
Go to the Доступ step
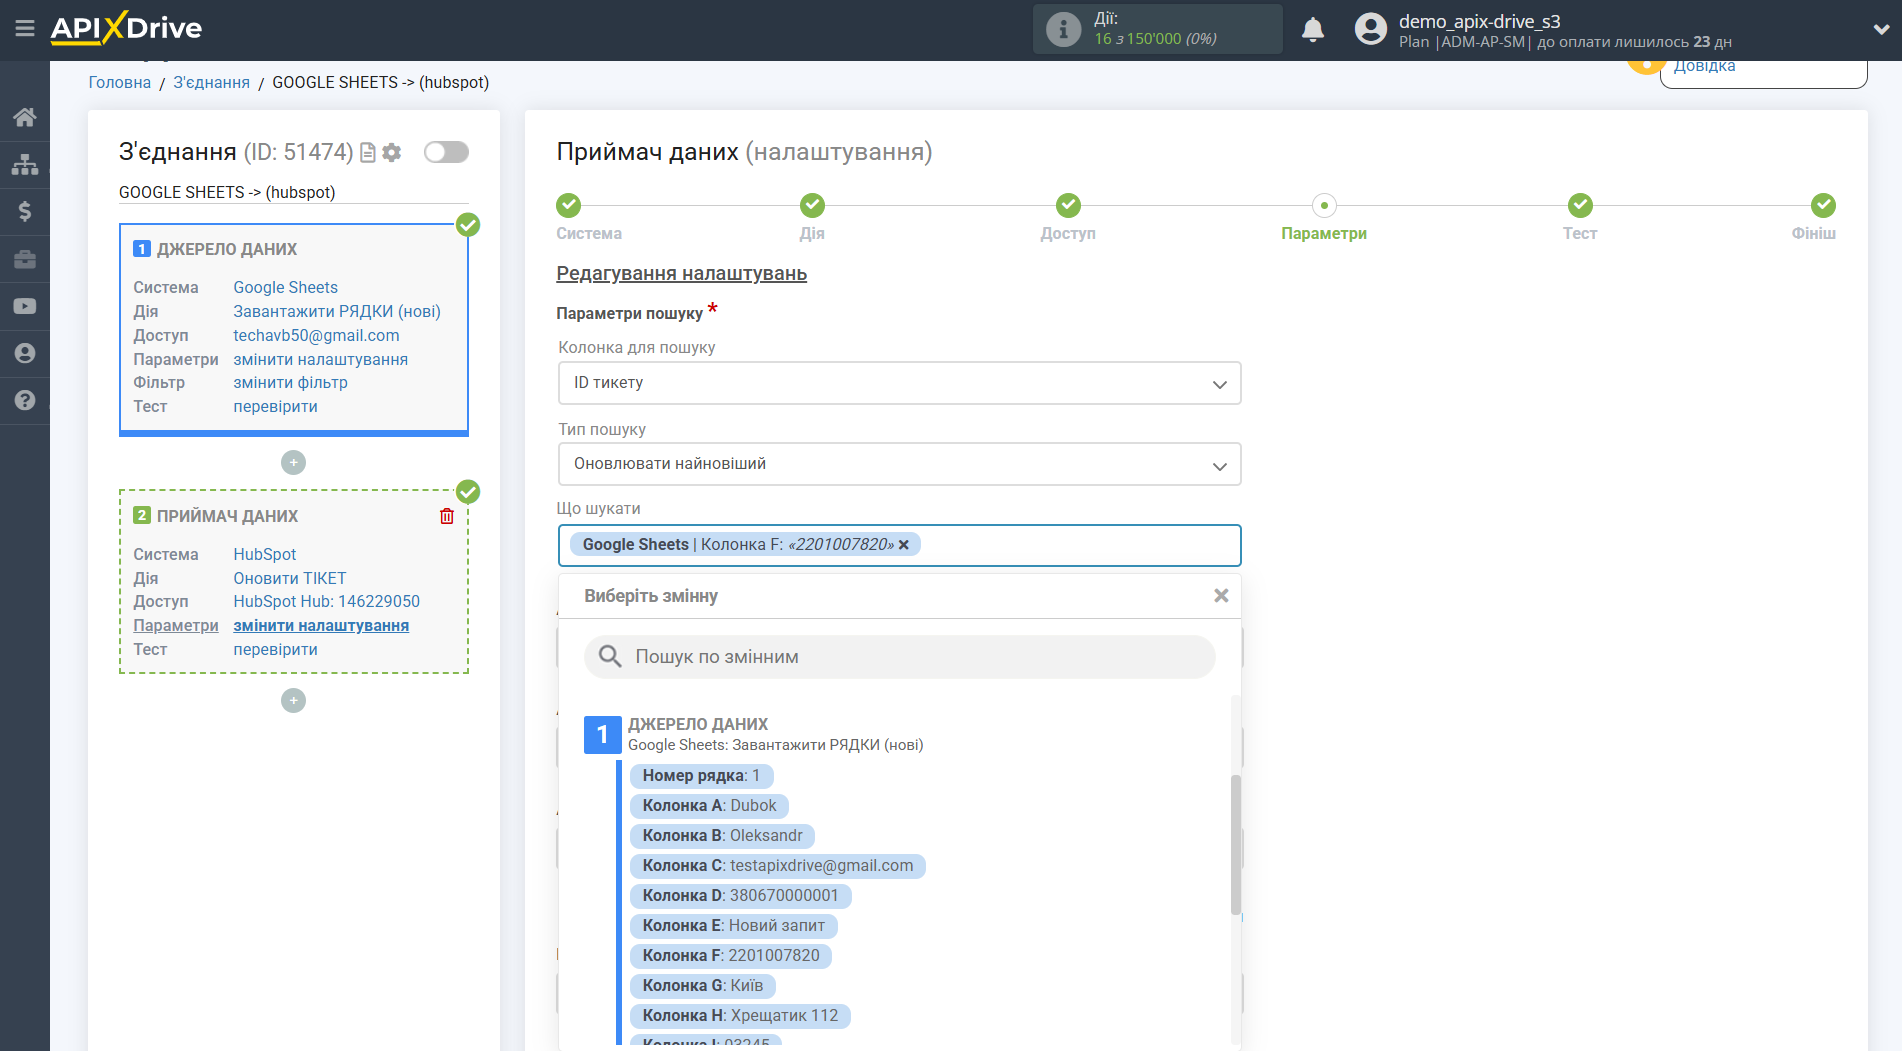point(1068,205)
